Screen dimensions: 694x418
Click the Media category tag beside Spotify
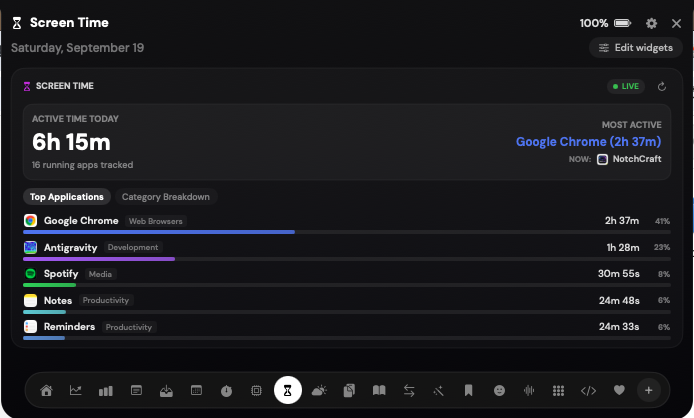(x=100, y=274)
